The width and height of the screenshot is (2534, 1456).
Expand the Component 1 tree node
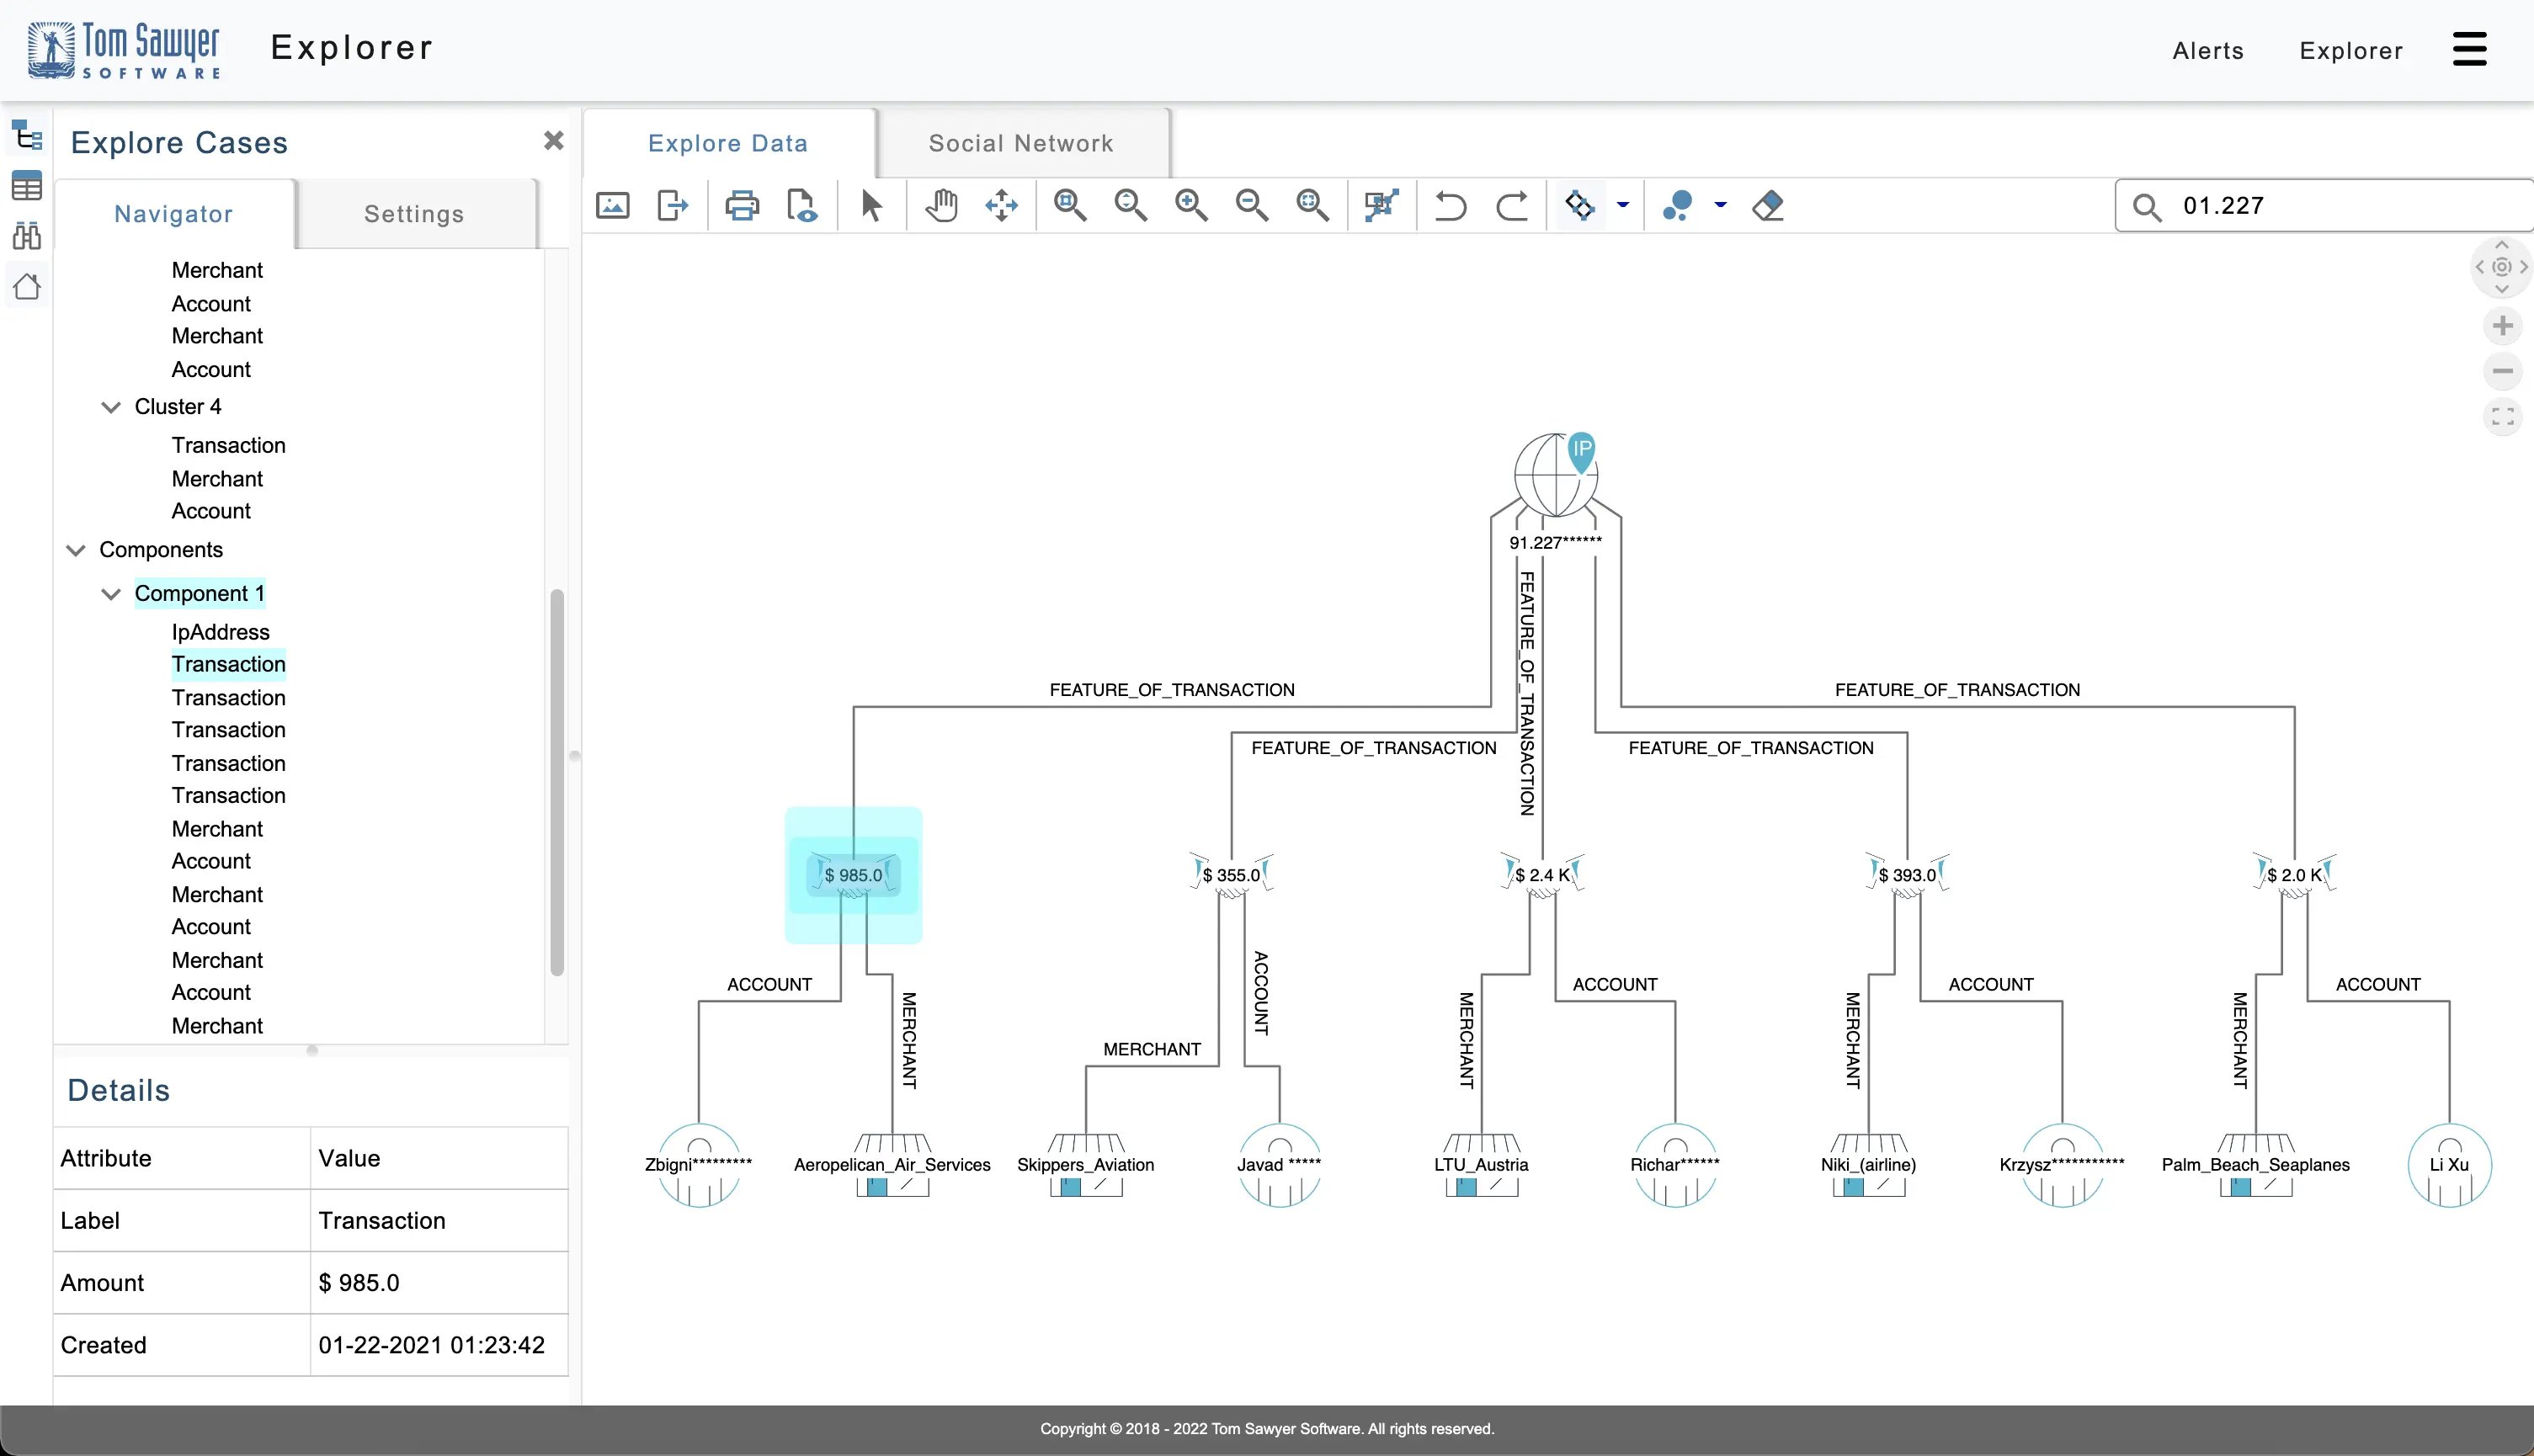coord(111,592)
